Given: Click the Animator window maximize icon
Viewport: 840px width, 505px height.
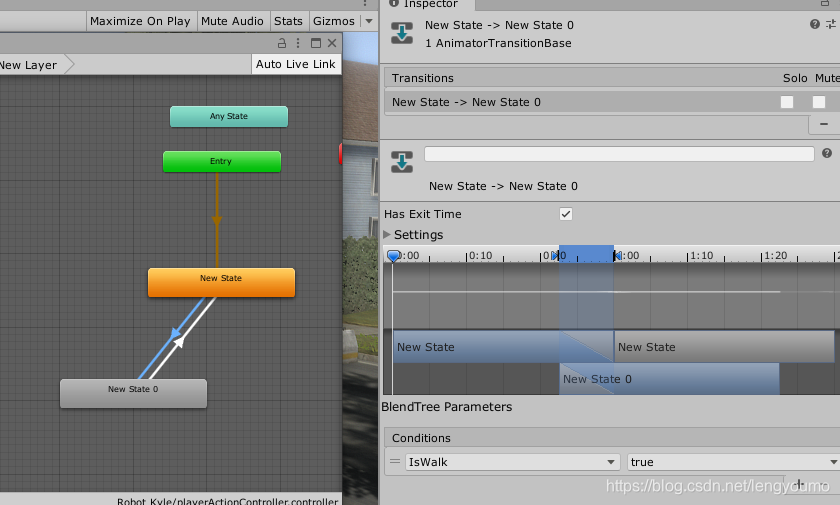Looking at the screenshot, I should pos(316,43).
